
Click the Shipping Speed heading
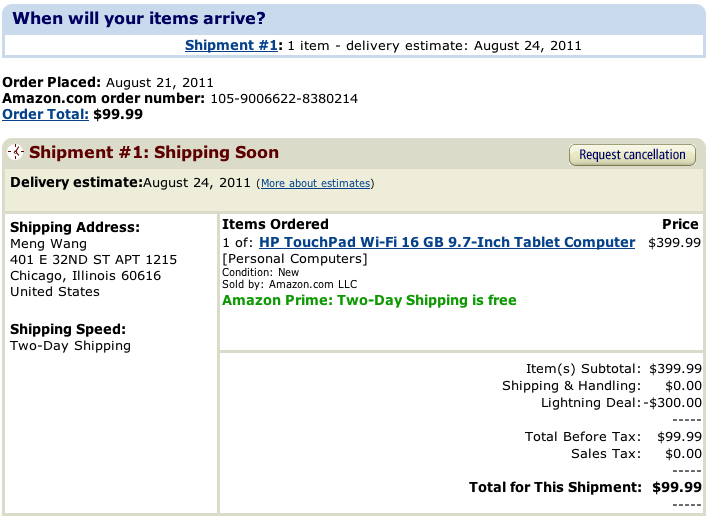(68, 329)
